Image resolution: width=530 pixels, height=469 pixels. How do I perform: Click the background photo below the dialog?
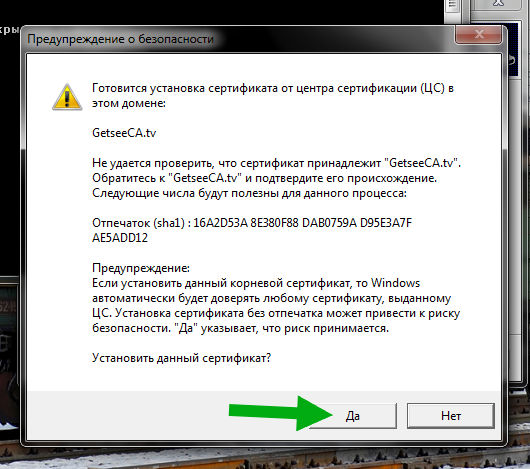(264, 459)
